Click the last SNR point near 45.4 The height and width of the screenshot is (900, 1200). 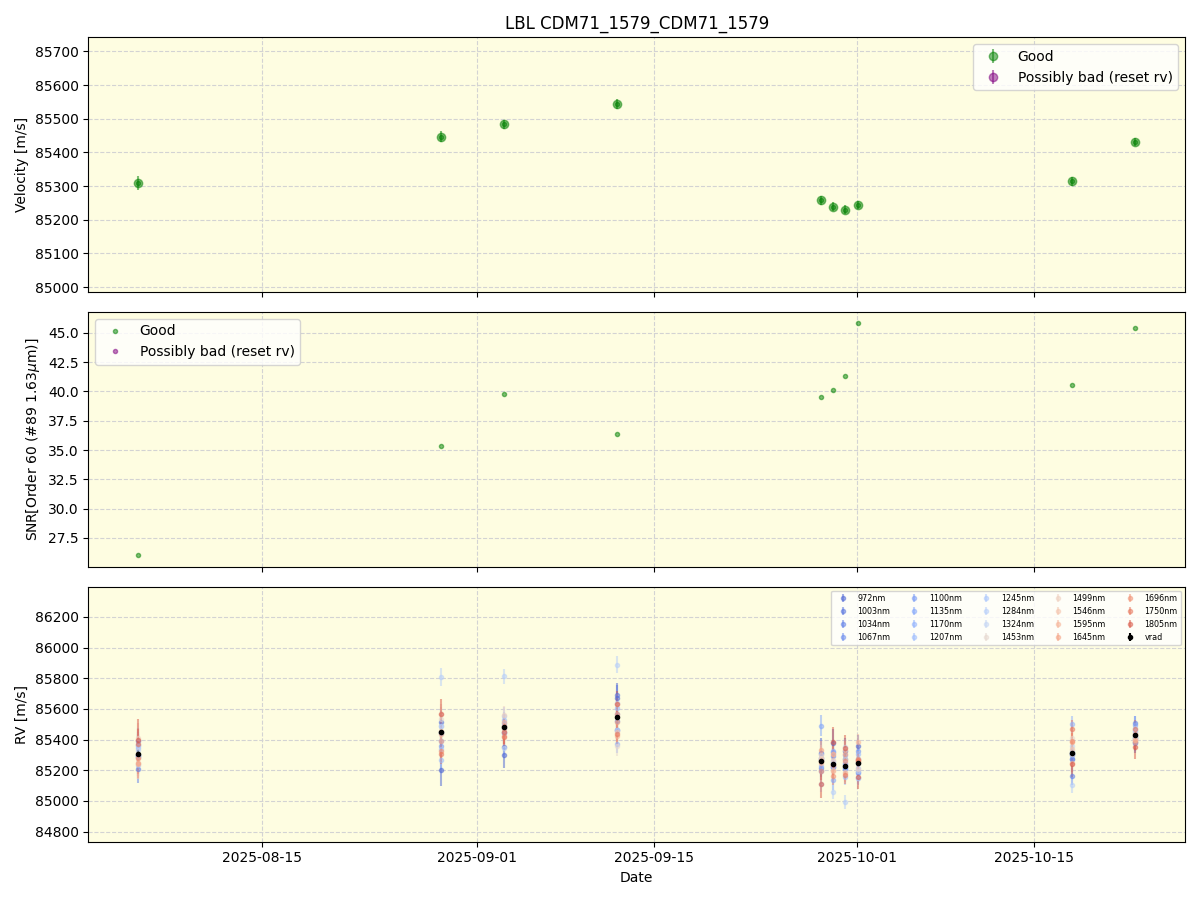click(x=1135, y=328)
